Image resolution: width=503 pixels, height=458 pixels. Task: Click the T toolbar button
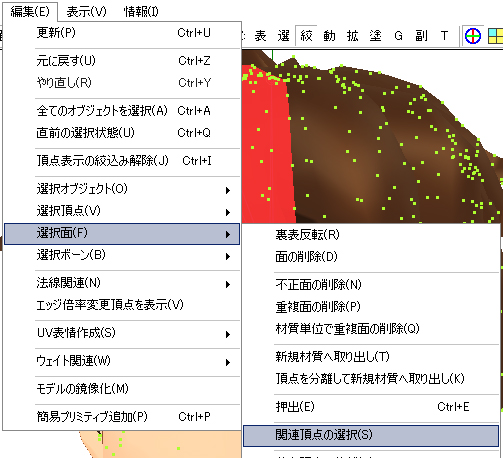pyautogui.click(x=444, y=35)
